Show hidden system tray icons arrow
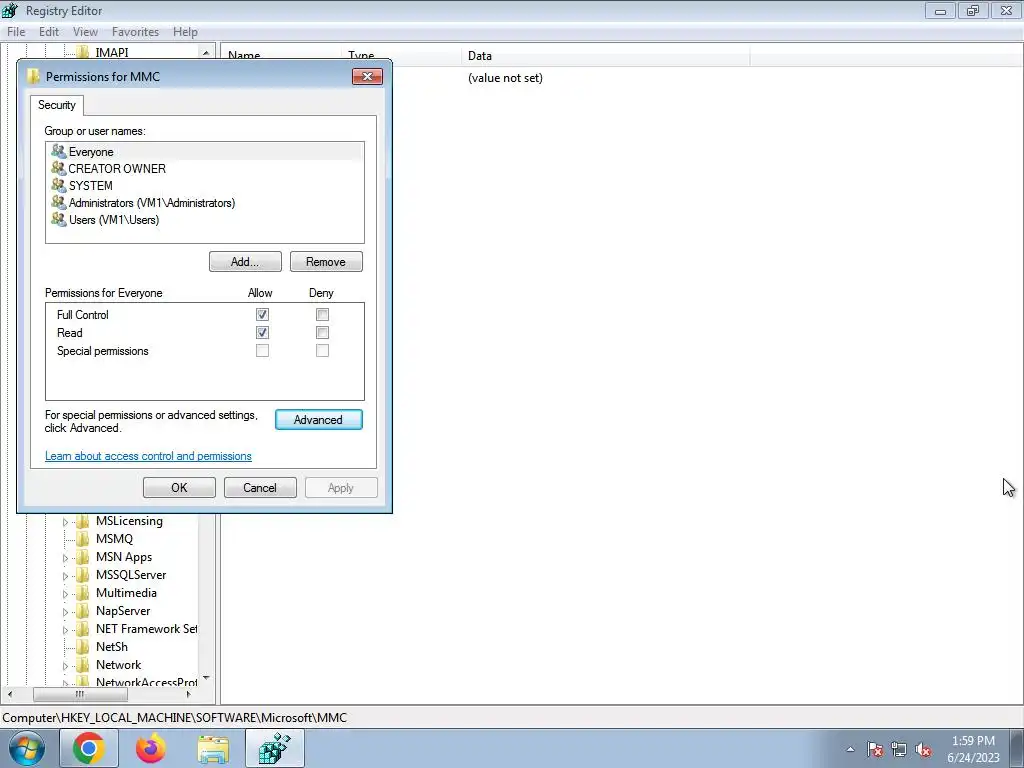 pyautogui.click(x=850, y=749)
